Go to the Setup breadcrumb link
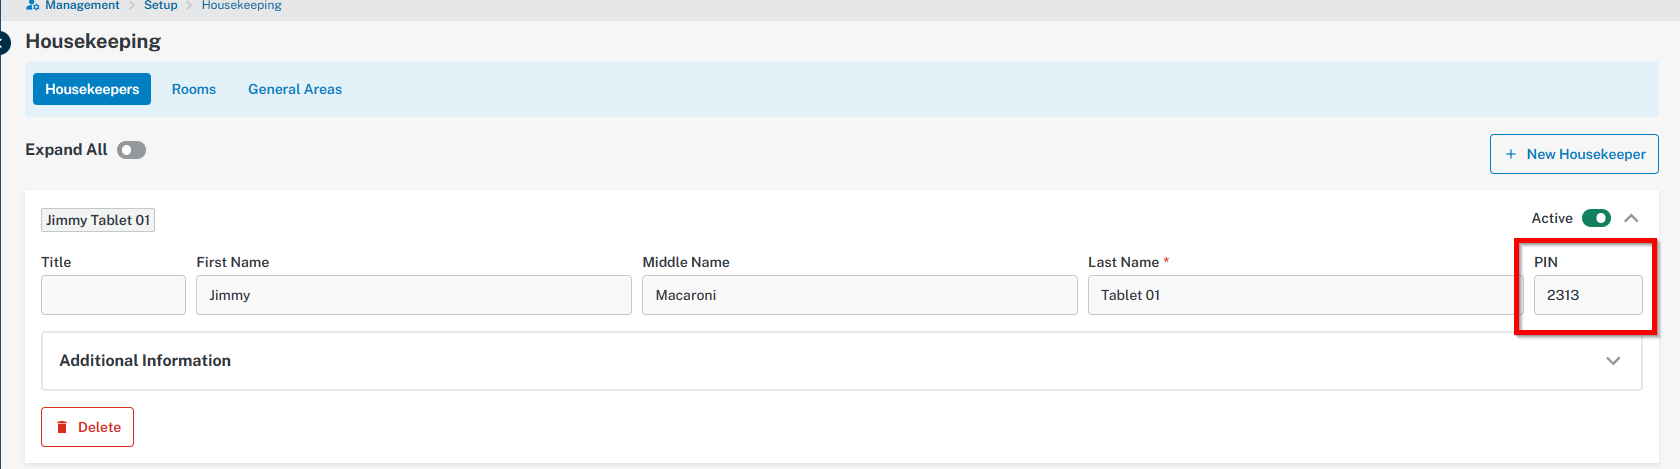 (160, 5)
